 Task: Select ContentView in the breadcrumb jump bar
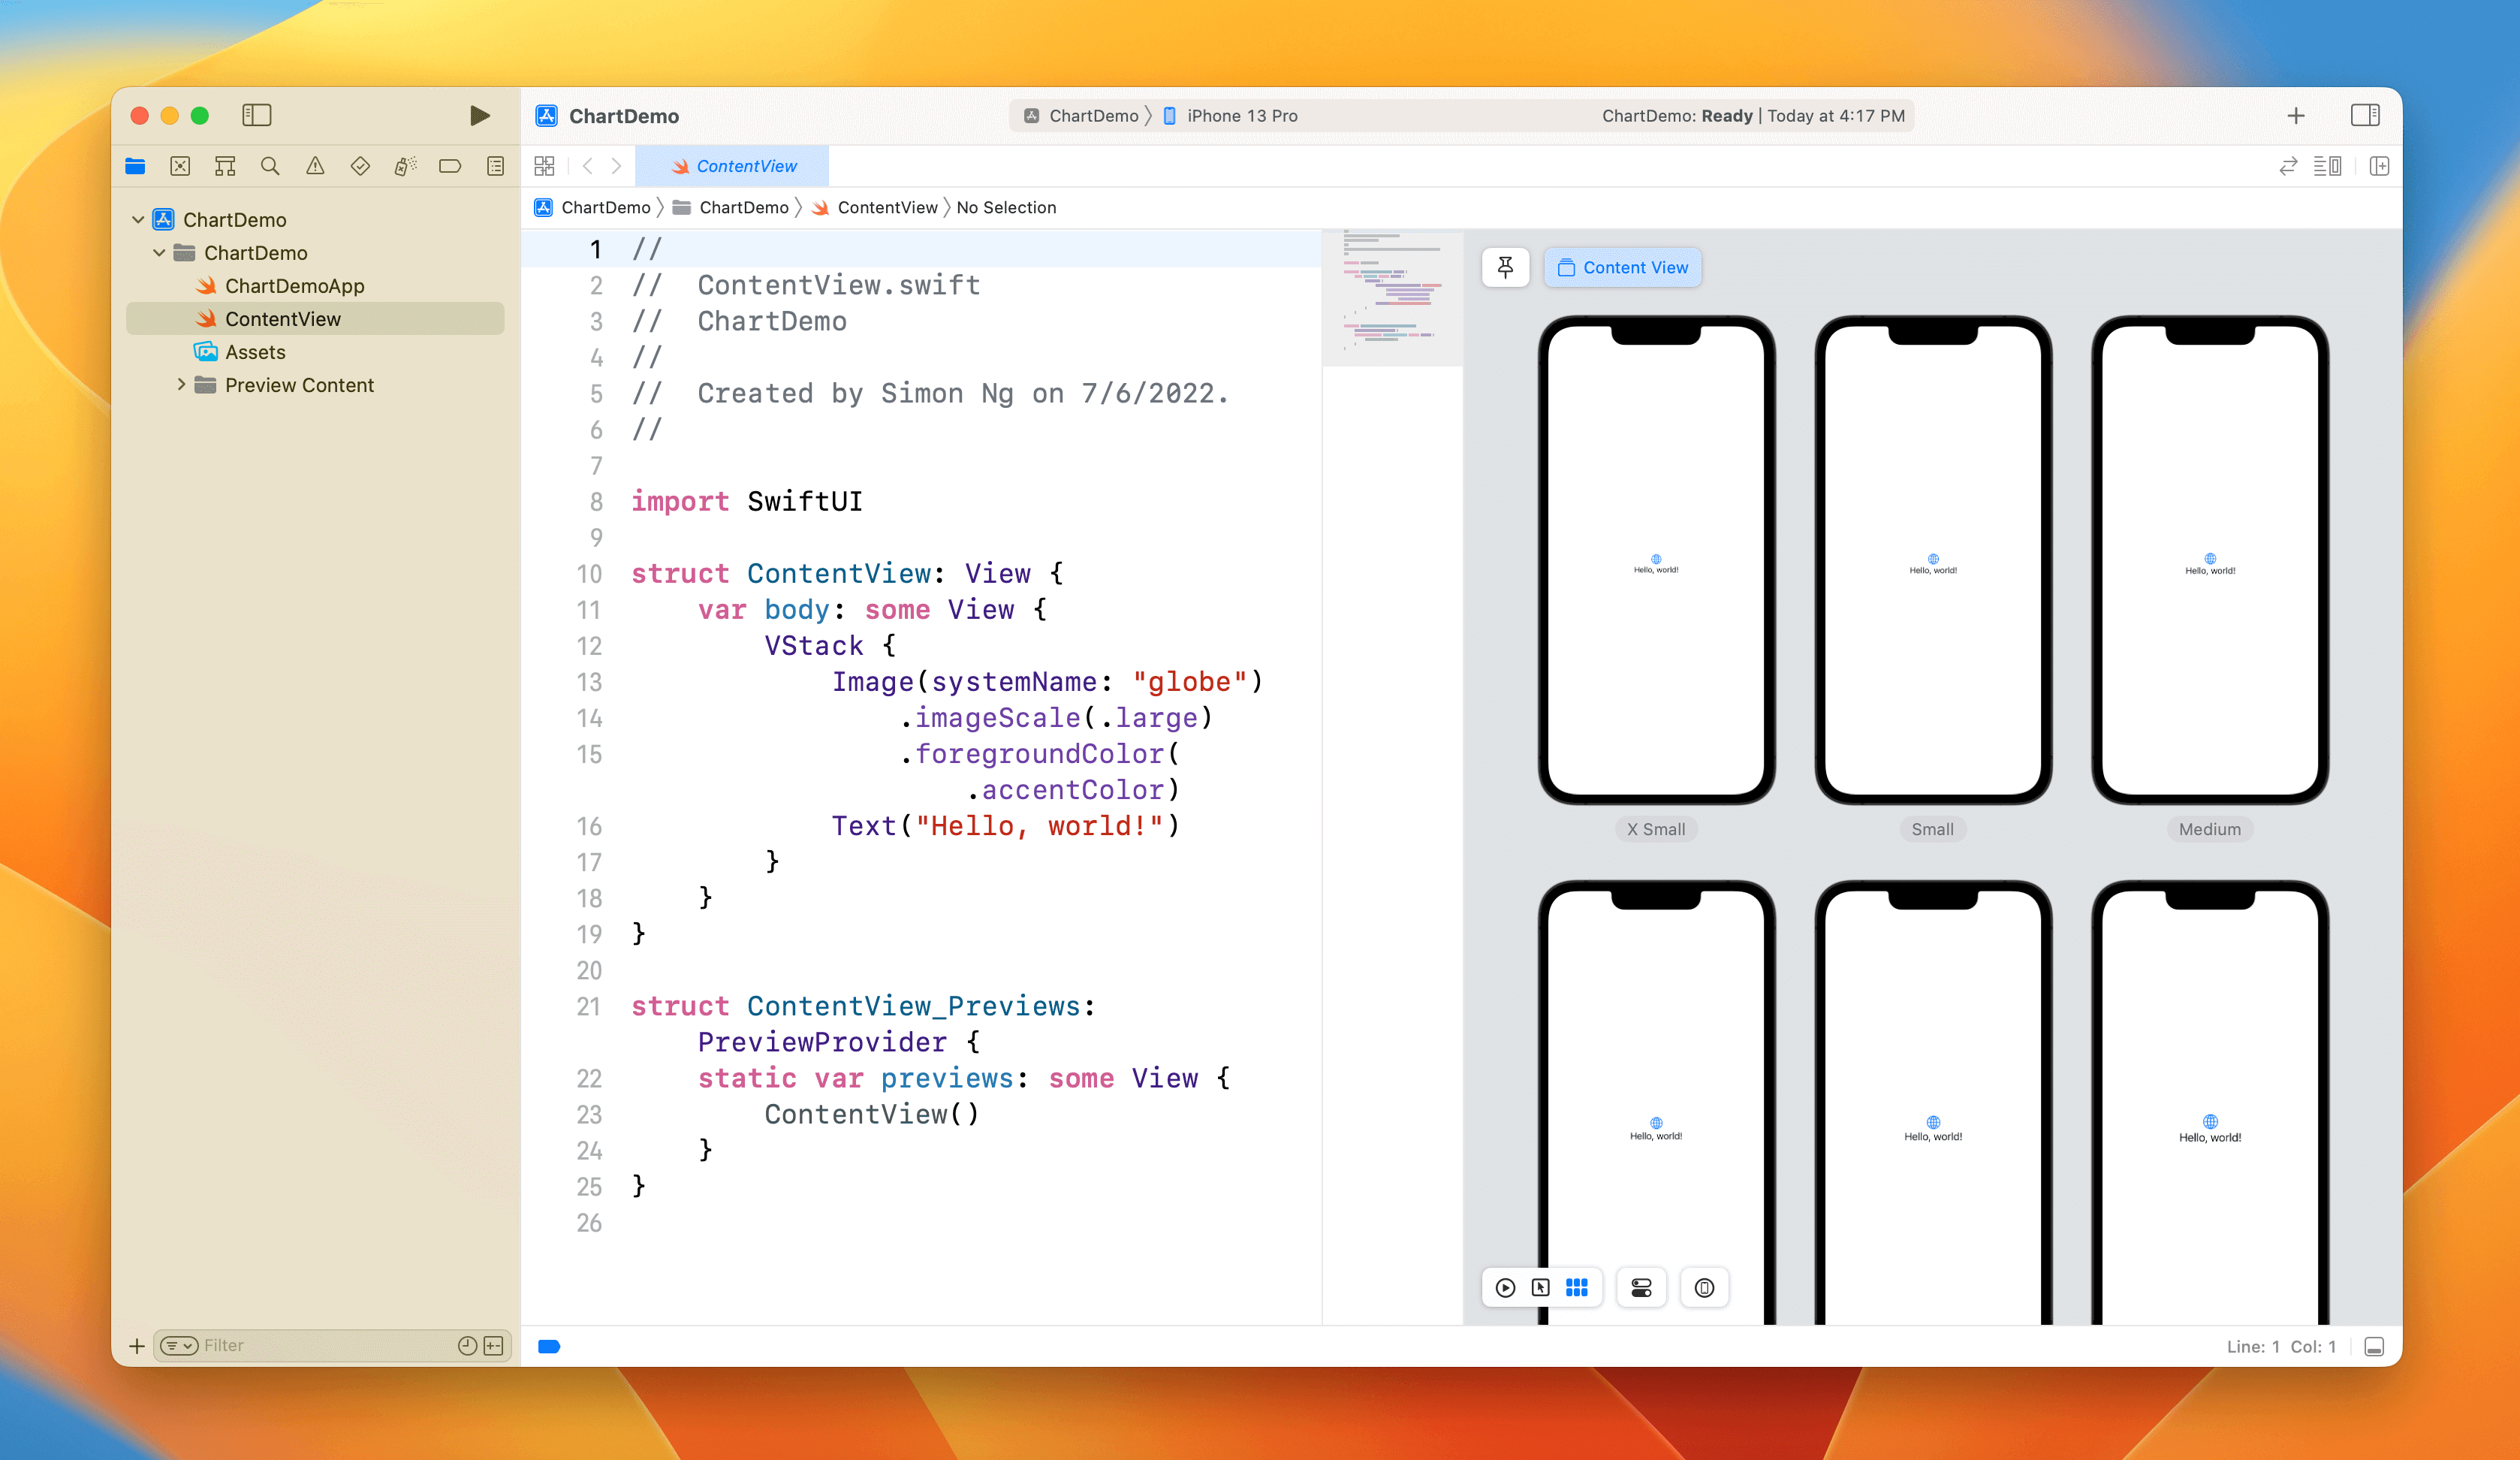[888, 207]
